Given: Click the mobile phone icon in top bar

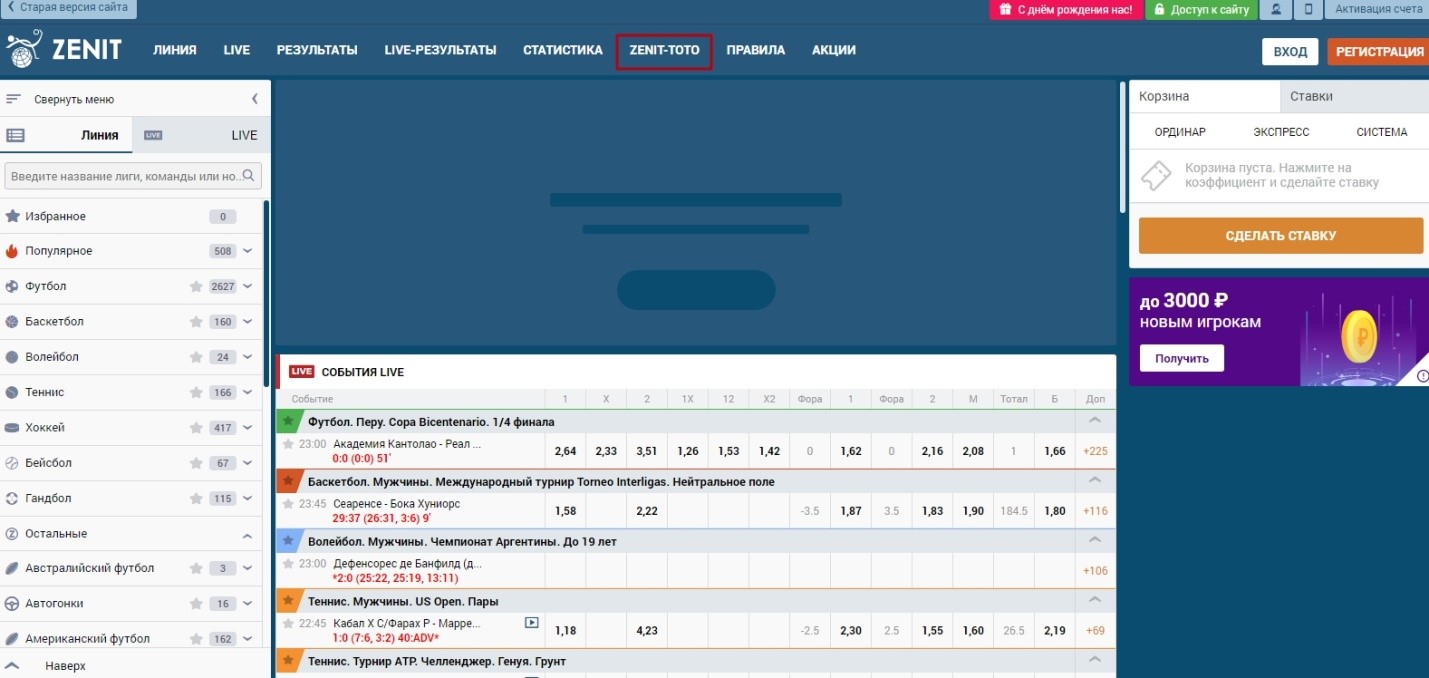Looking at the screenshot, I should [1308, 9].
